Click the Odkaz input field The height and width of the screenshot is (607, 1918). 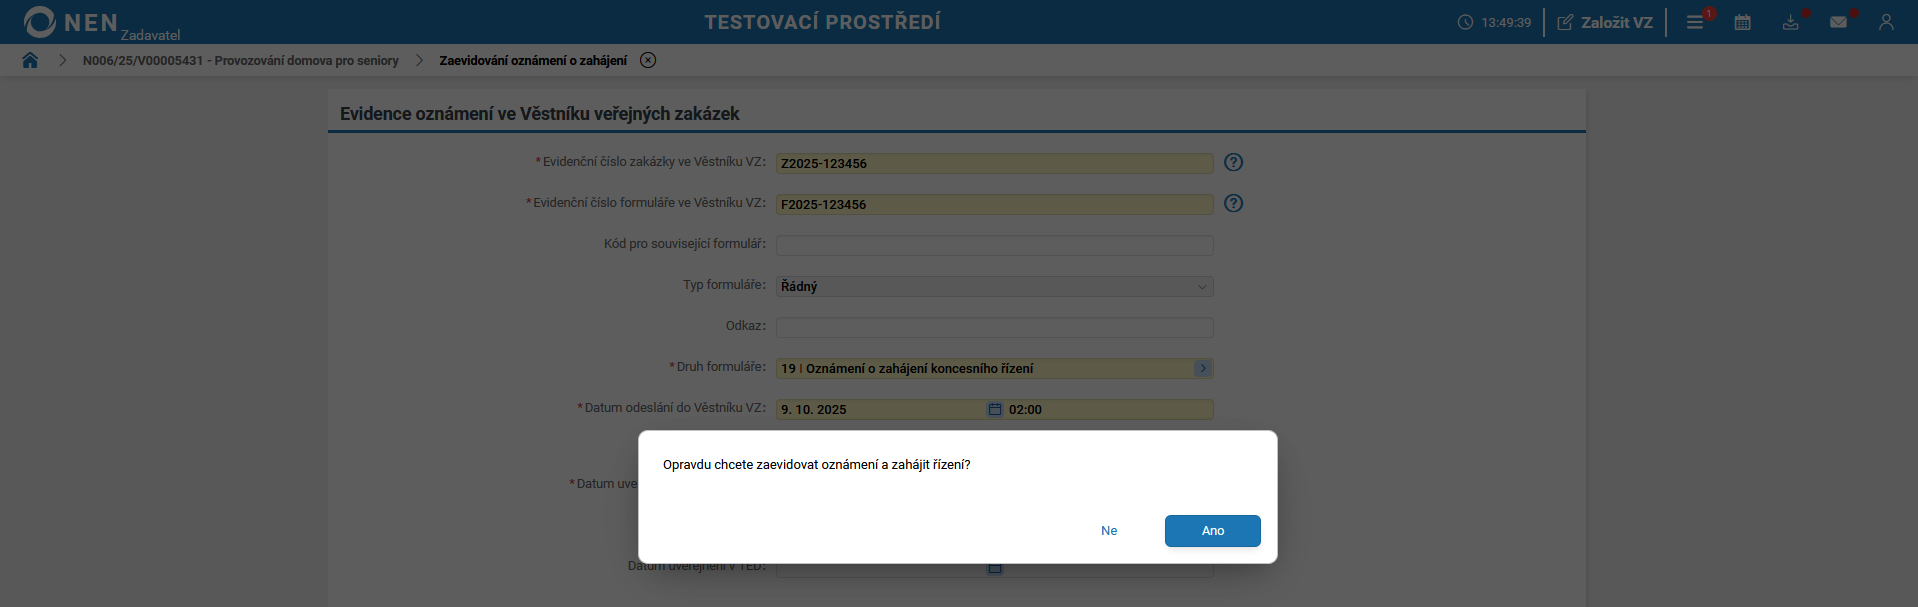coord(994,327)
